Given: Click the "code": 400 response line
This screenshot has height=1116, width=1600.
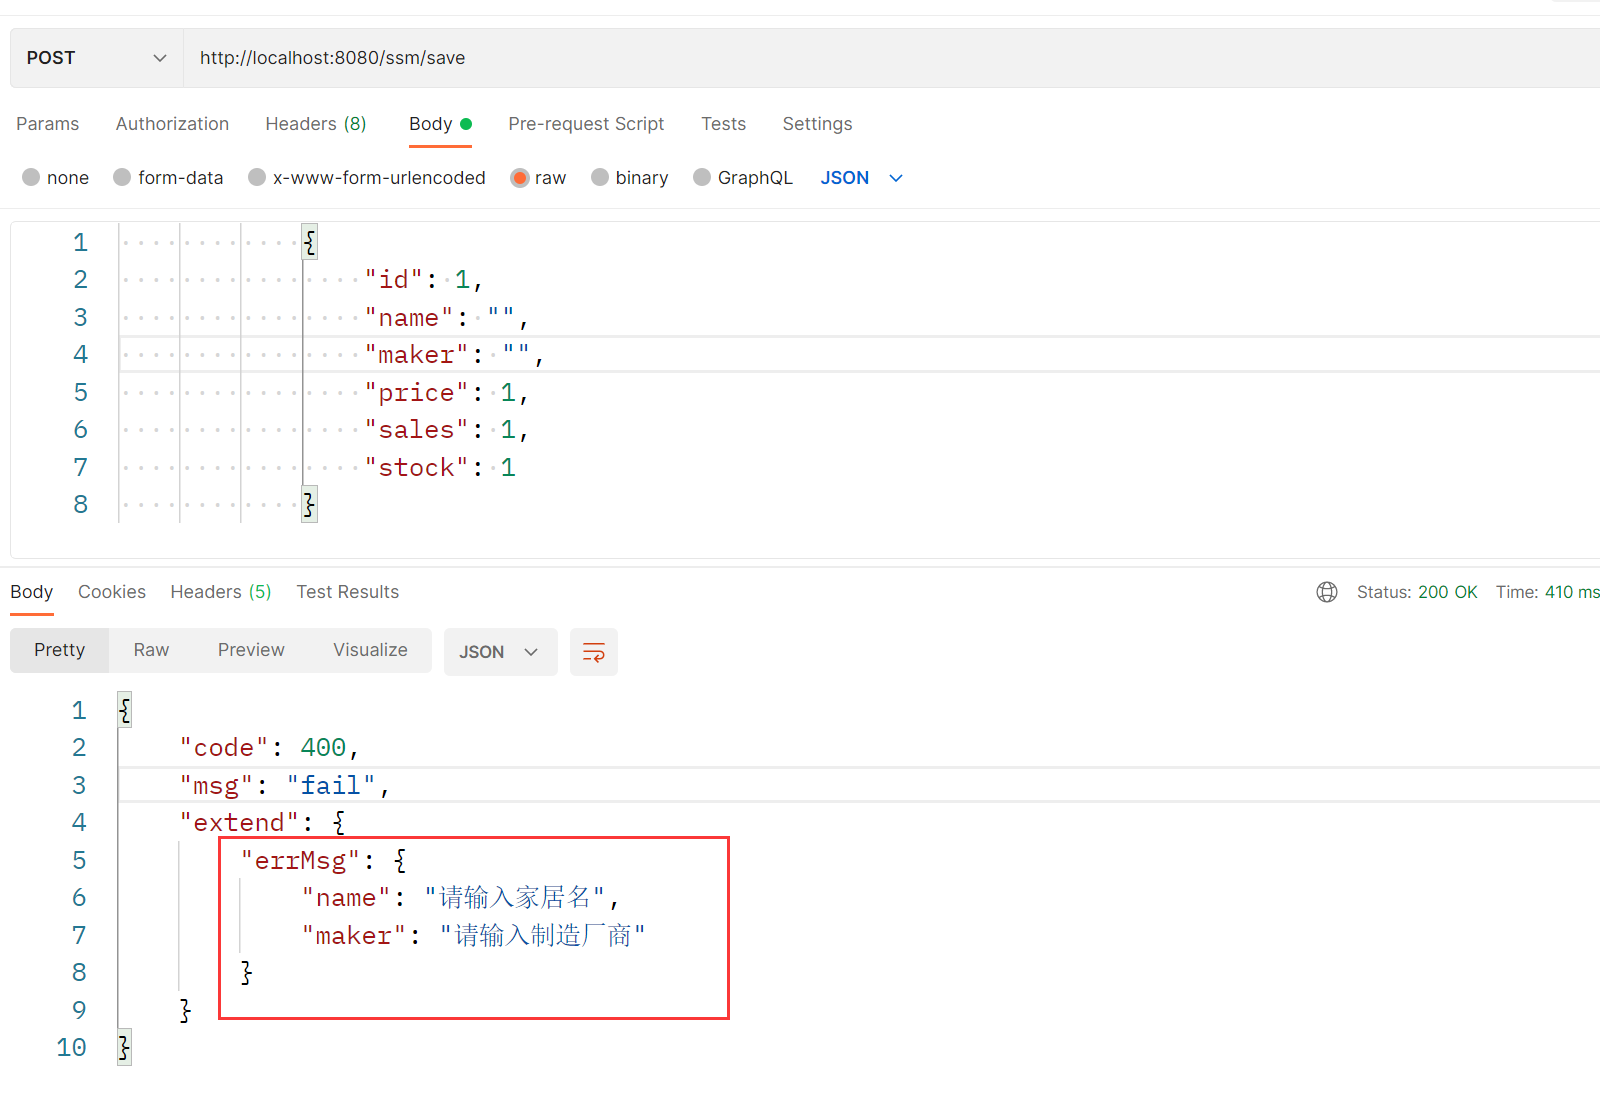Looking at the screenshot, I should point(269,748).
